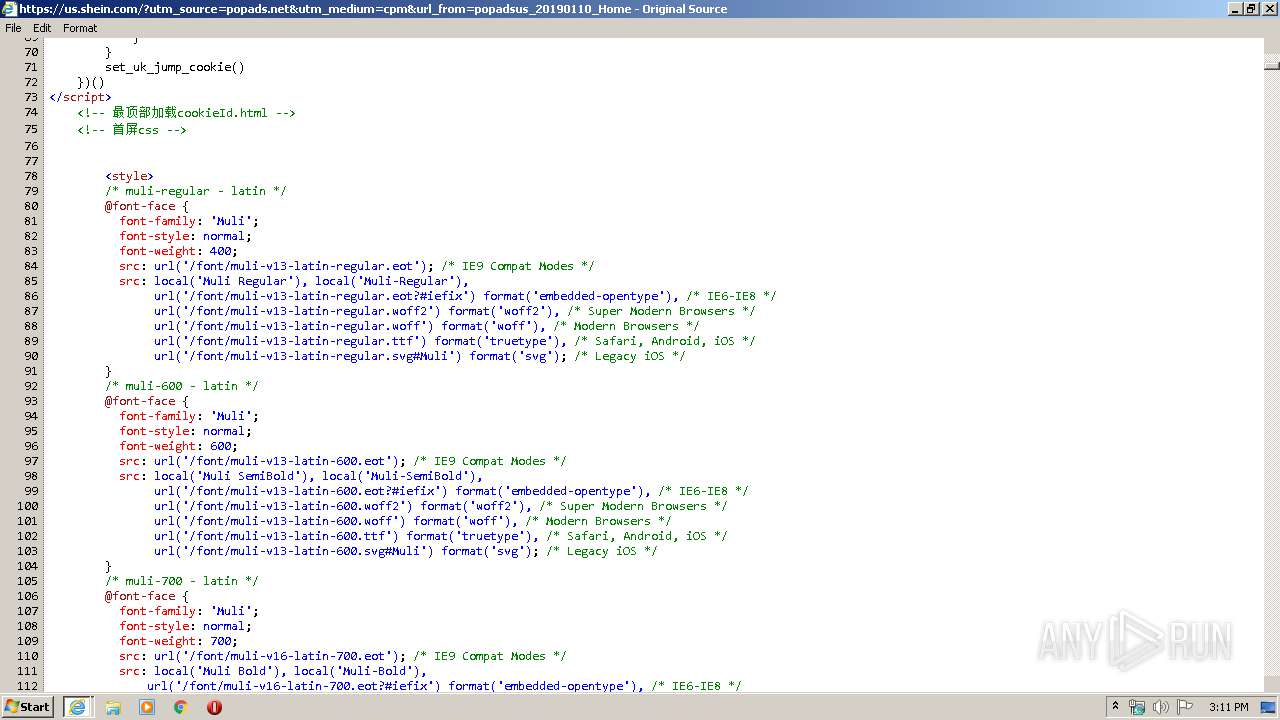Image resolution: width=1280 pixels, height=720 pixels.
Task: Click the 'font-weight: 700;' line
Action: (178, 641)
